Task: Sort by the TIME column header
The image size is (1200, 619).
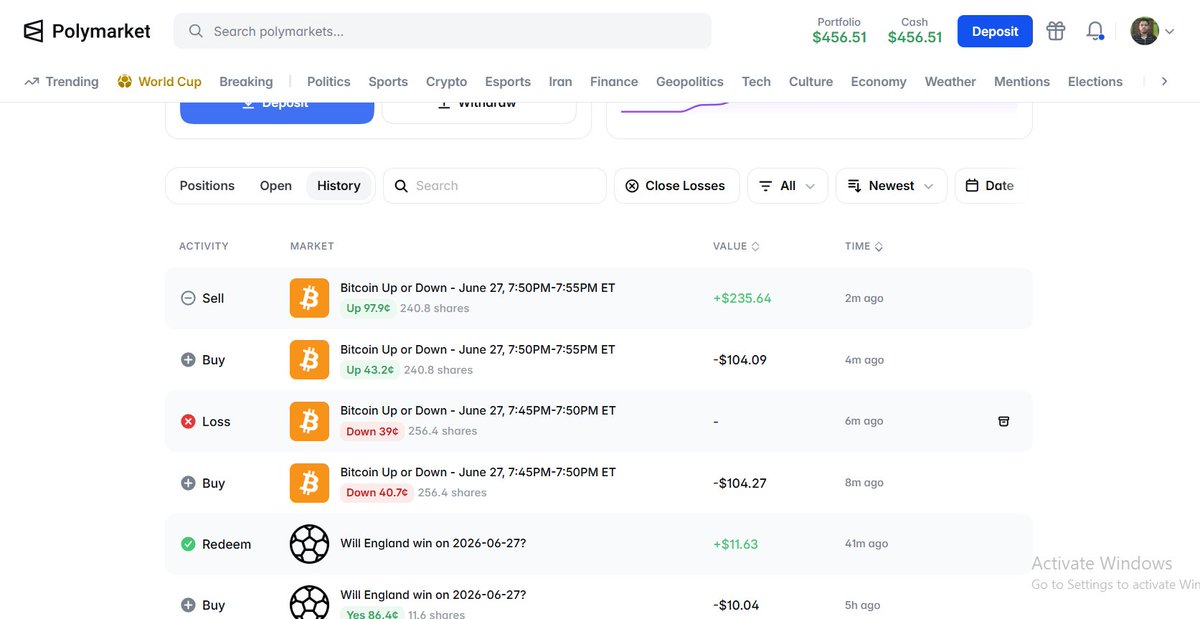Action: (864, 246)
